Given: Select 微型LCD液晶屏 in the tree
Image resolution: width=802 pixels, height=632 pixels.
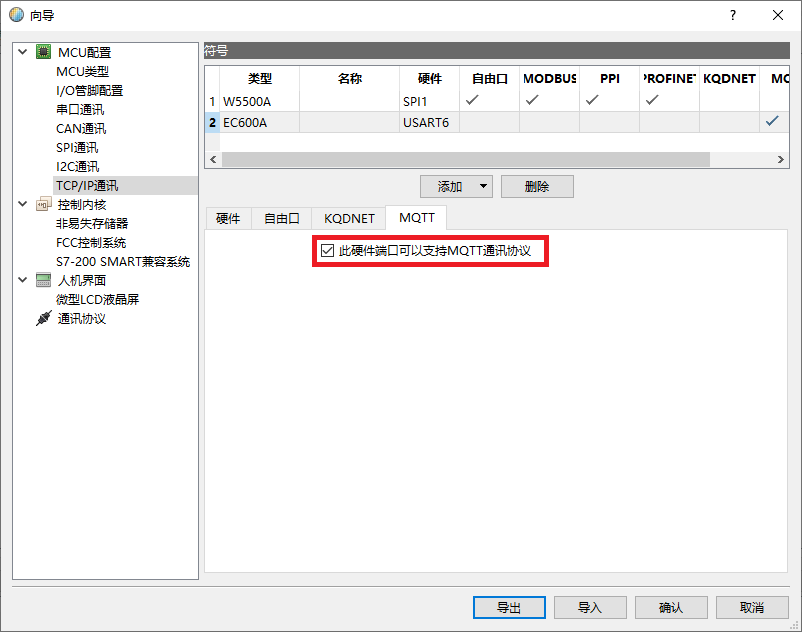Looking at the screenshot, I should point(97,299).
